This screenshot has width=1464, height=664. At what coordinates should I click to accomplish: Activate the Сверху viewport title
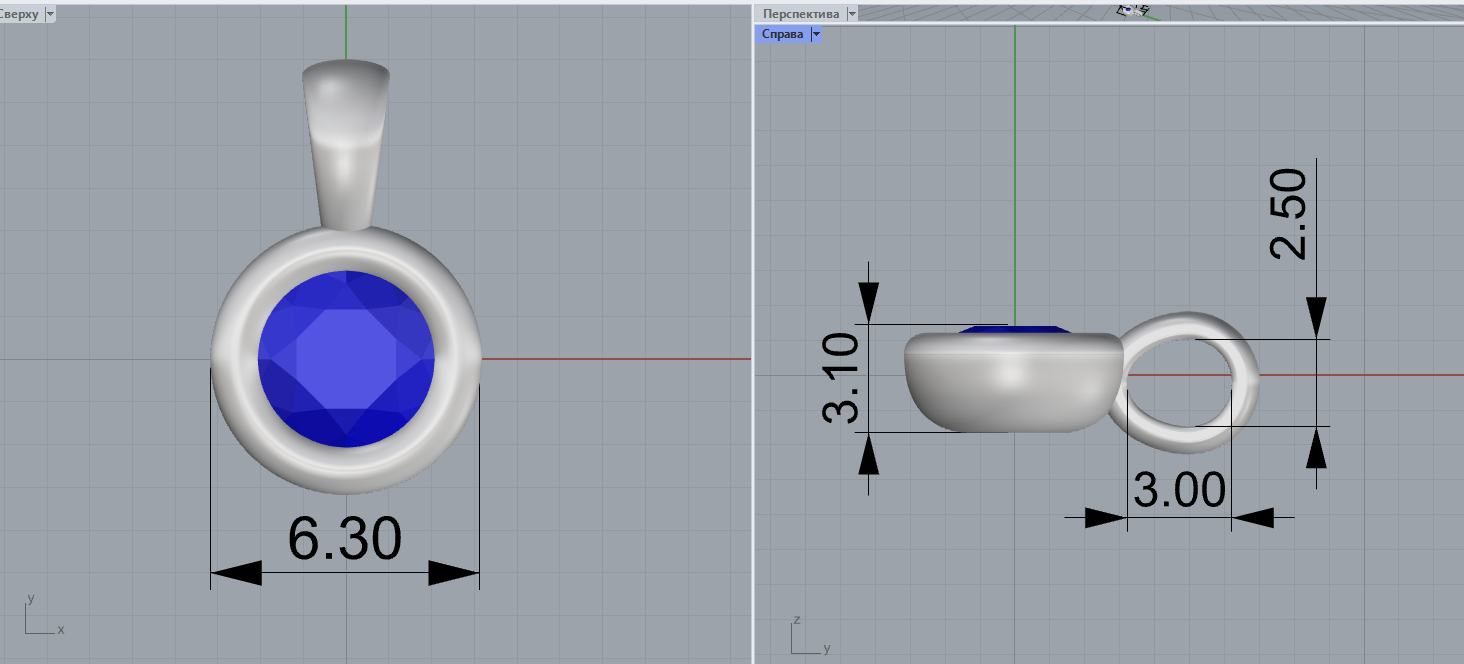pos(20,14)
